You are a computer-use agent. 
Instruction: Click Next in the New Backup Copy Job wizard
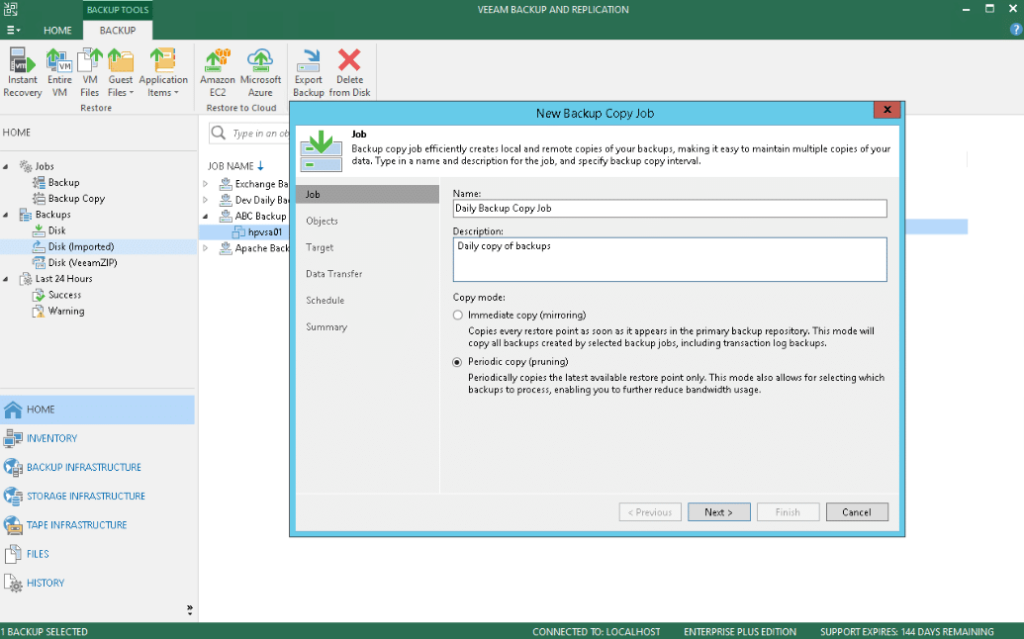click(x=718, y=511)
